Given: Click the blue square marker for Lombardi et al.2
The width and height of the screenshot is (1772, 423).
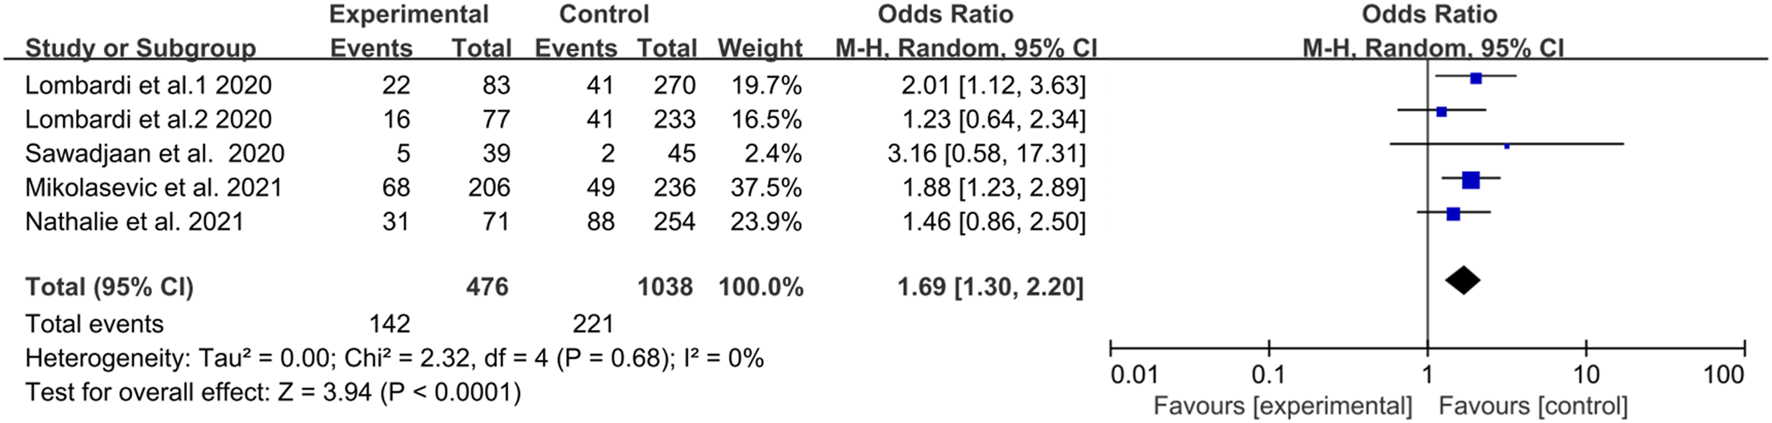Looking at the screenshot, I should (x=1441, y=112).
